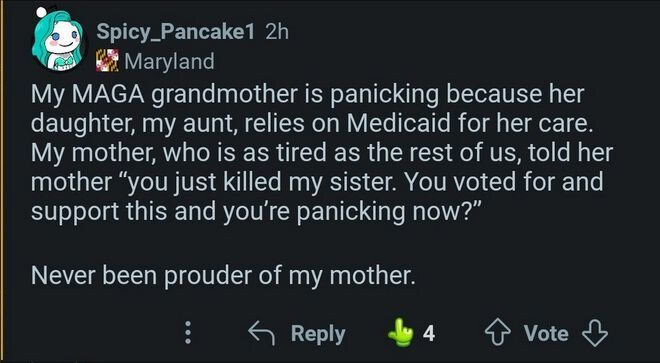Downvote the comment with the down arrow
The image size is (660, 363).
tap(595, 334)
